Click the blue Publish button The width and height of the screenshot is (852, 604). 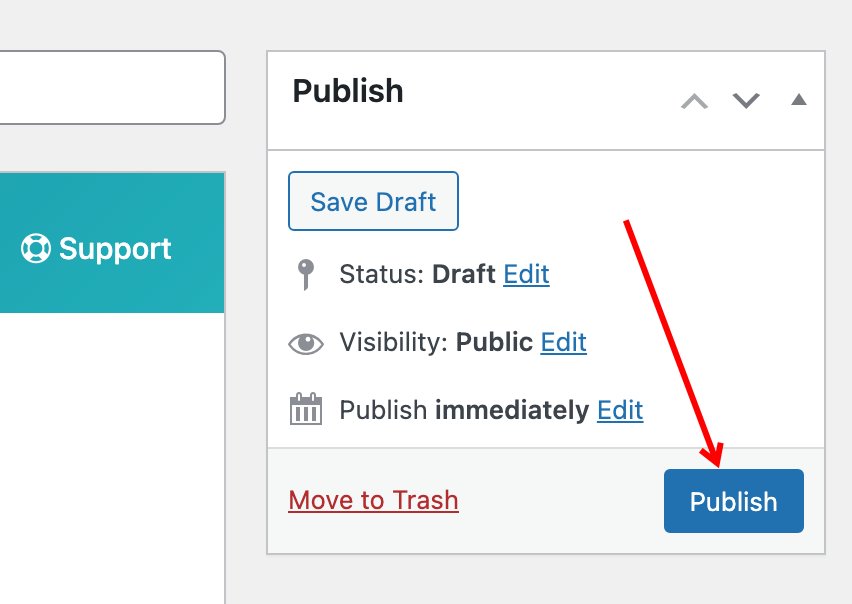[734, 501]
